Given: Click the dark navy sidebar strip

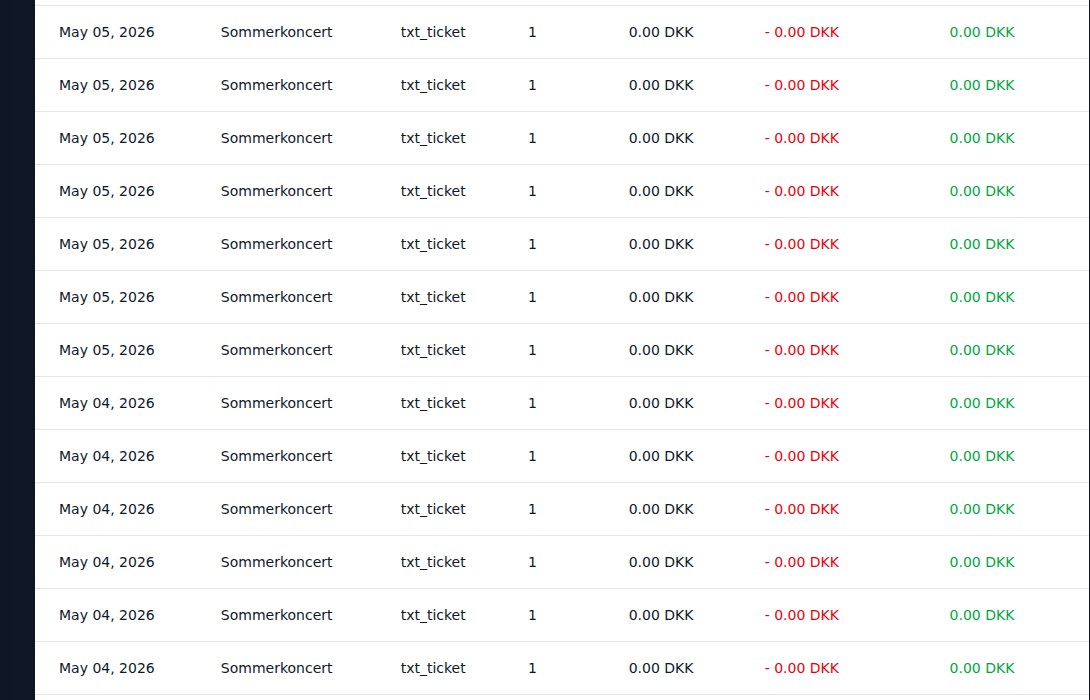Looking at the screenshot, I should (x=17, y=350).
